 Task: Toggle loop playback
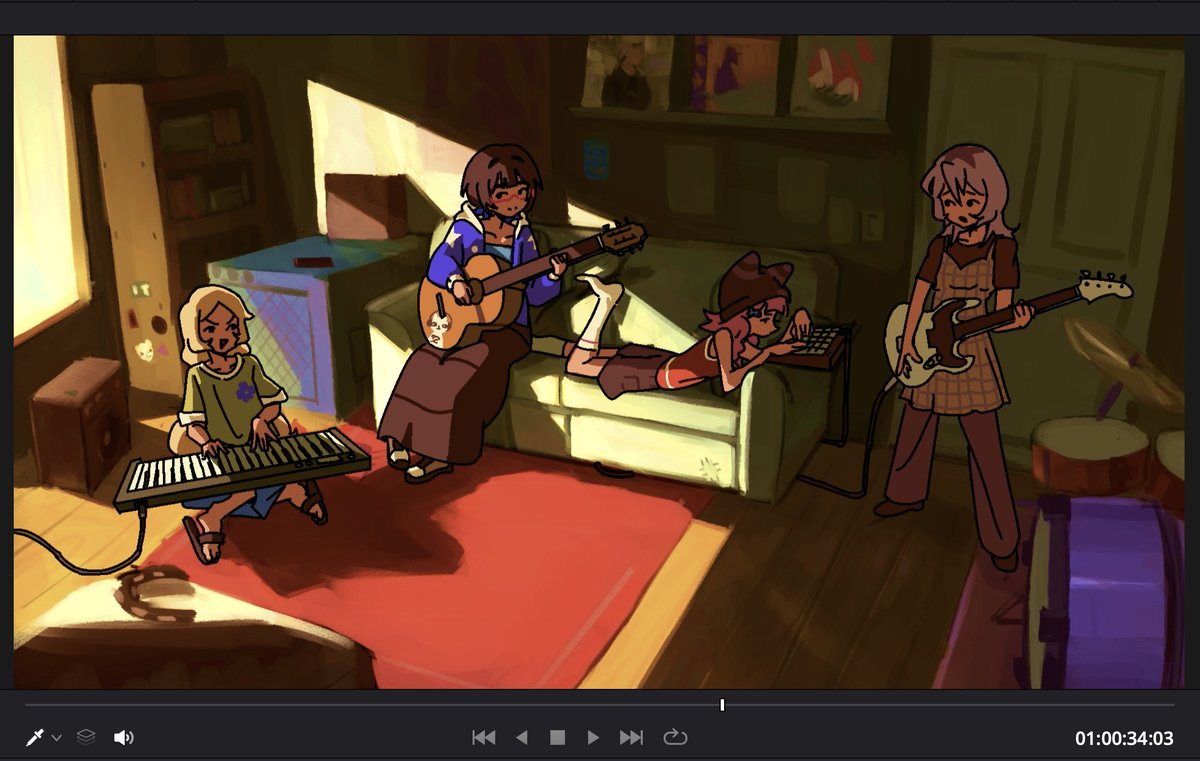click(675, 738)
